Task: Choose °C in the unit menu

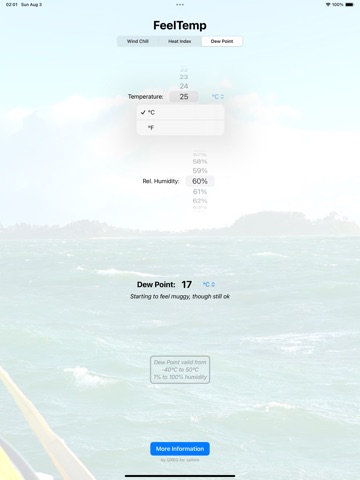Action: click(x=180, y=113)
